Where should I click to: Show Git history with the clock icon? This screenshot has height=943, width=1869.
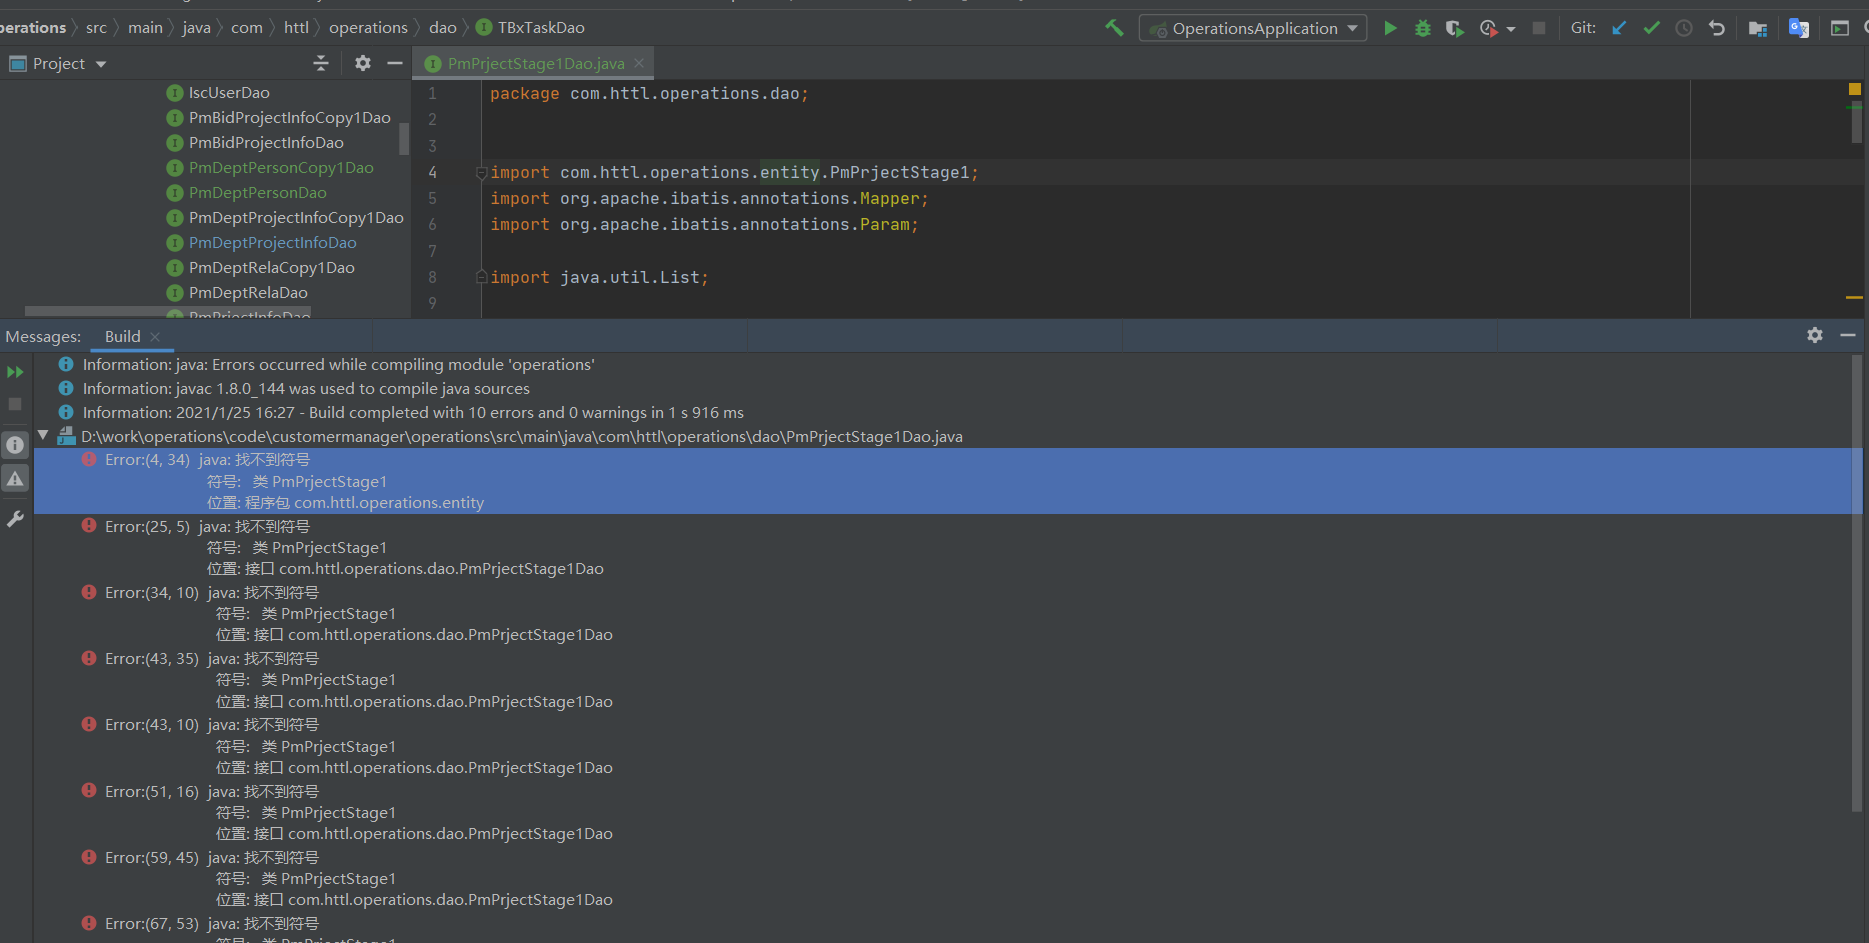click(1684, 28)
